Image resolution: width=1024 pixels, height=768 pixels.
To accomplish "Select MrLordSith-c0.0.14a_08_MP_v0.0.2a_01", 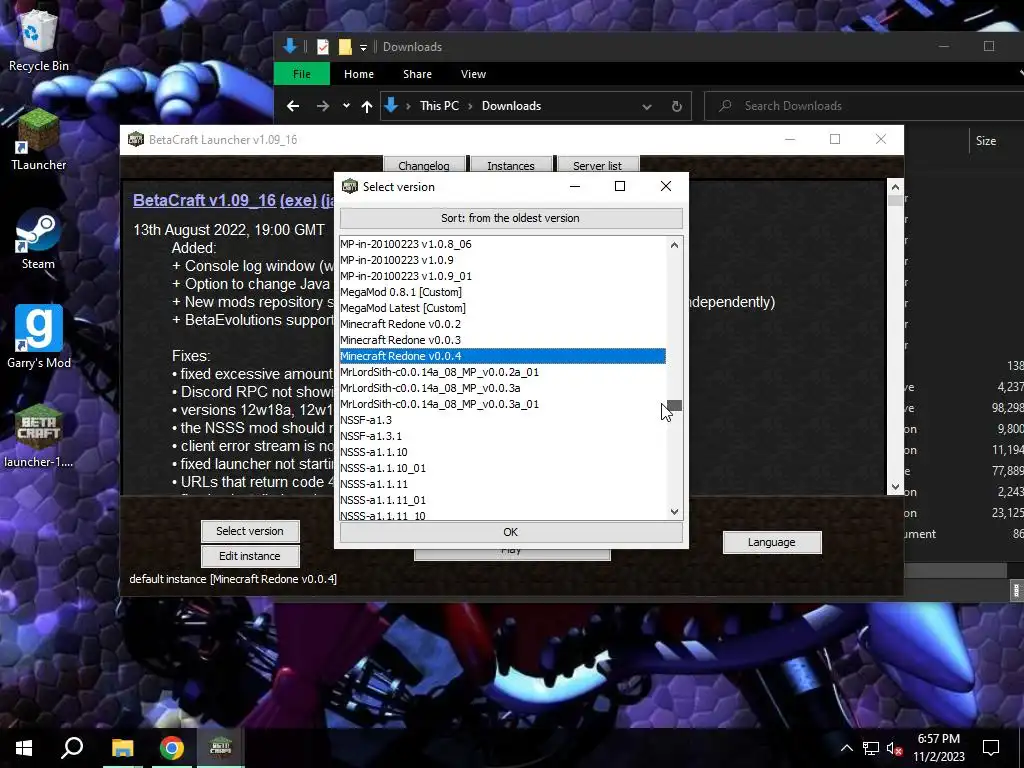I will tap(503, 372).
